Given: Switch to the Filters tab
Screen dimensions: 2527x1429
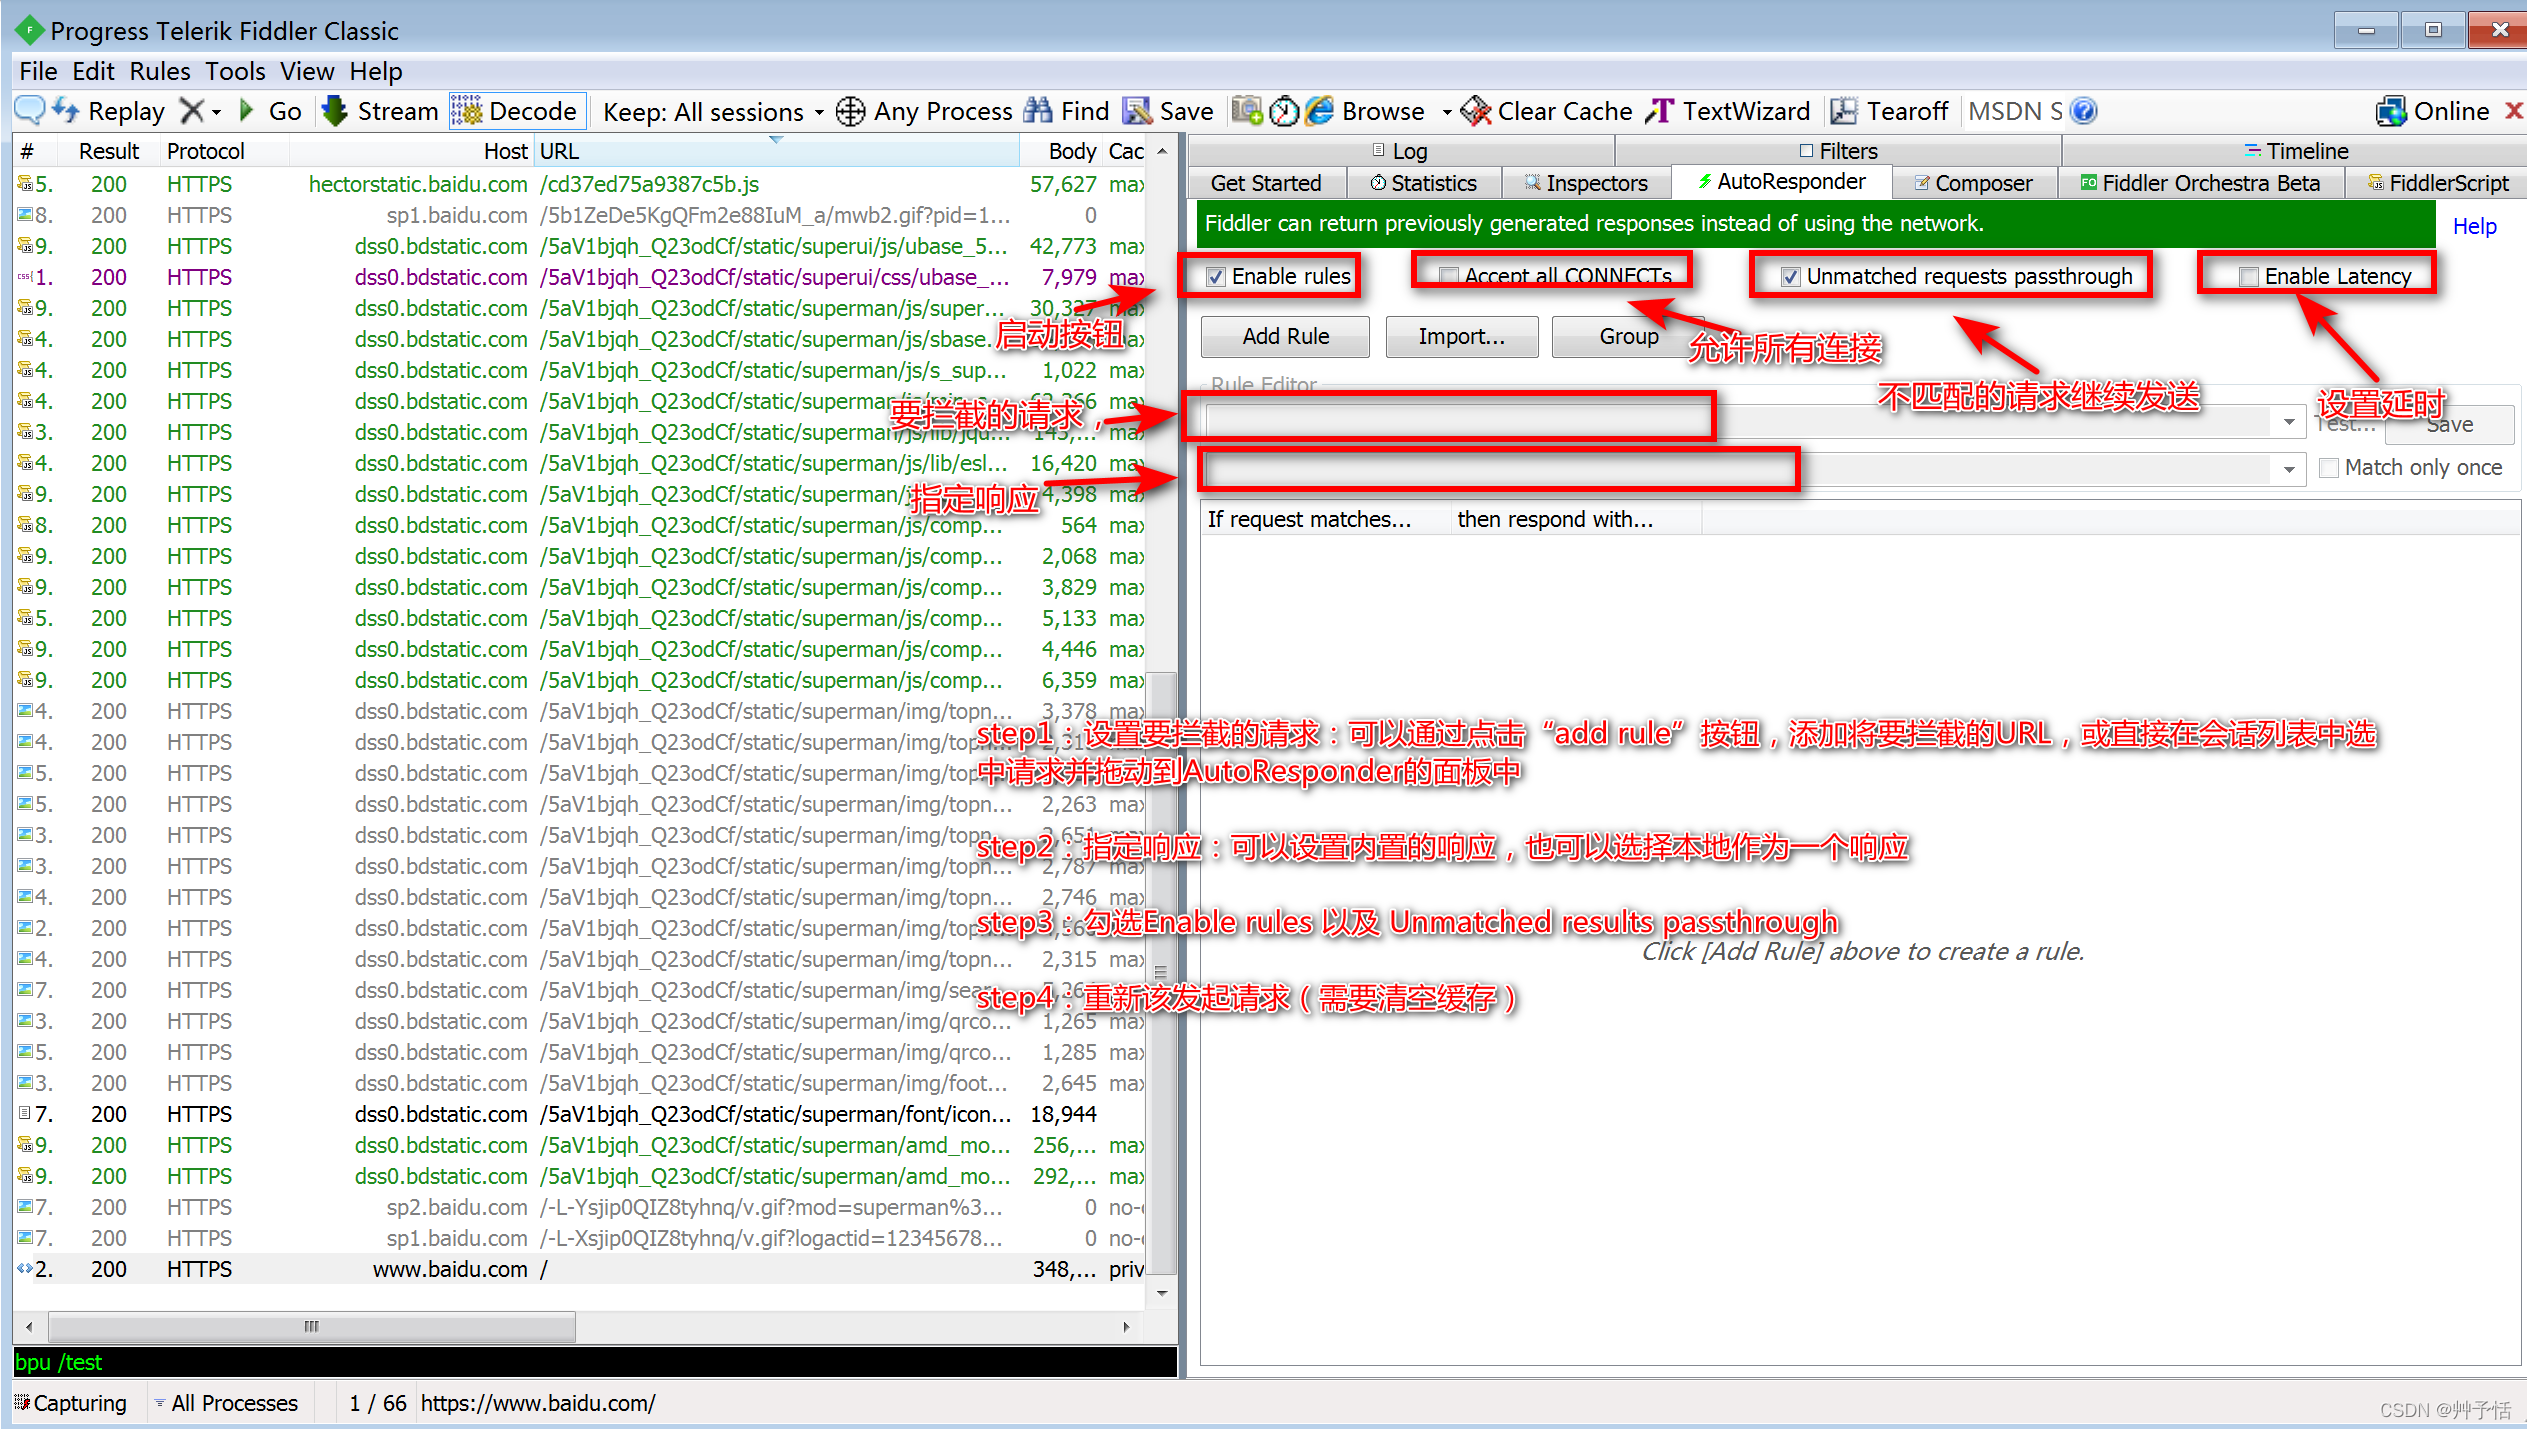Looking at the screenshot, I should point(1839,151).
